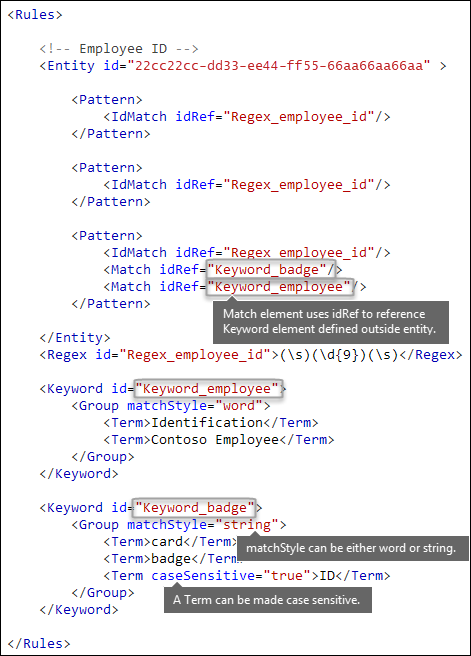The width and height of the screenshot is (471, 656).
Task: Select the matchStyle "word" value
Action: click(x=239, y=406)
